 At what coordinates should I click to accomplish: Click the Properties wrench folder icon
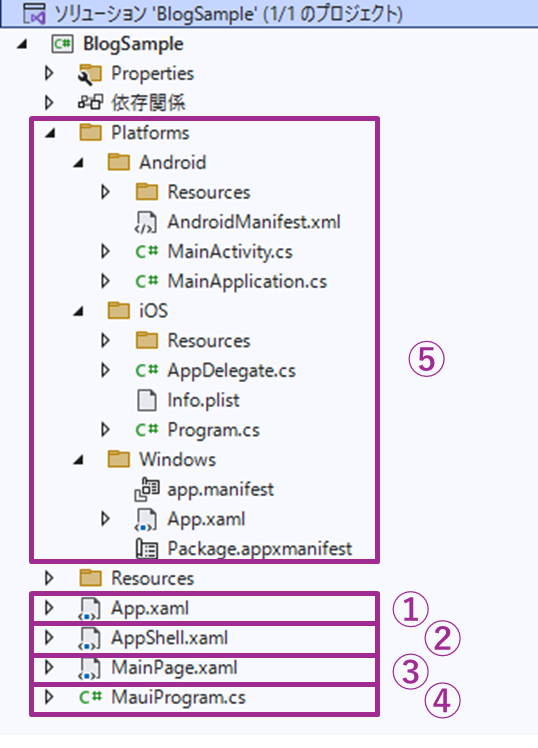click(90, 74)
